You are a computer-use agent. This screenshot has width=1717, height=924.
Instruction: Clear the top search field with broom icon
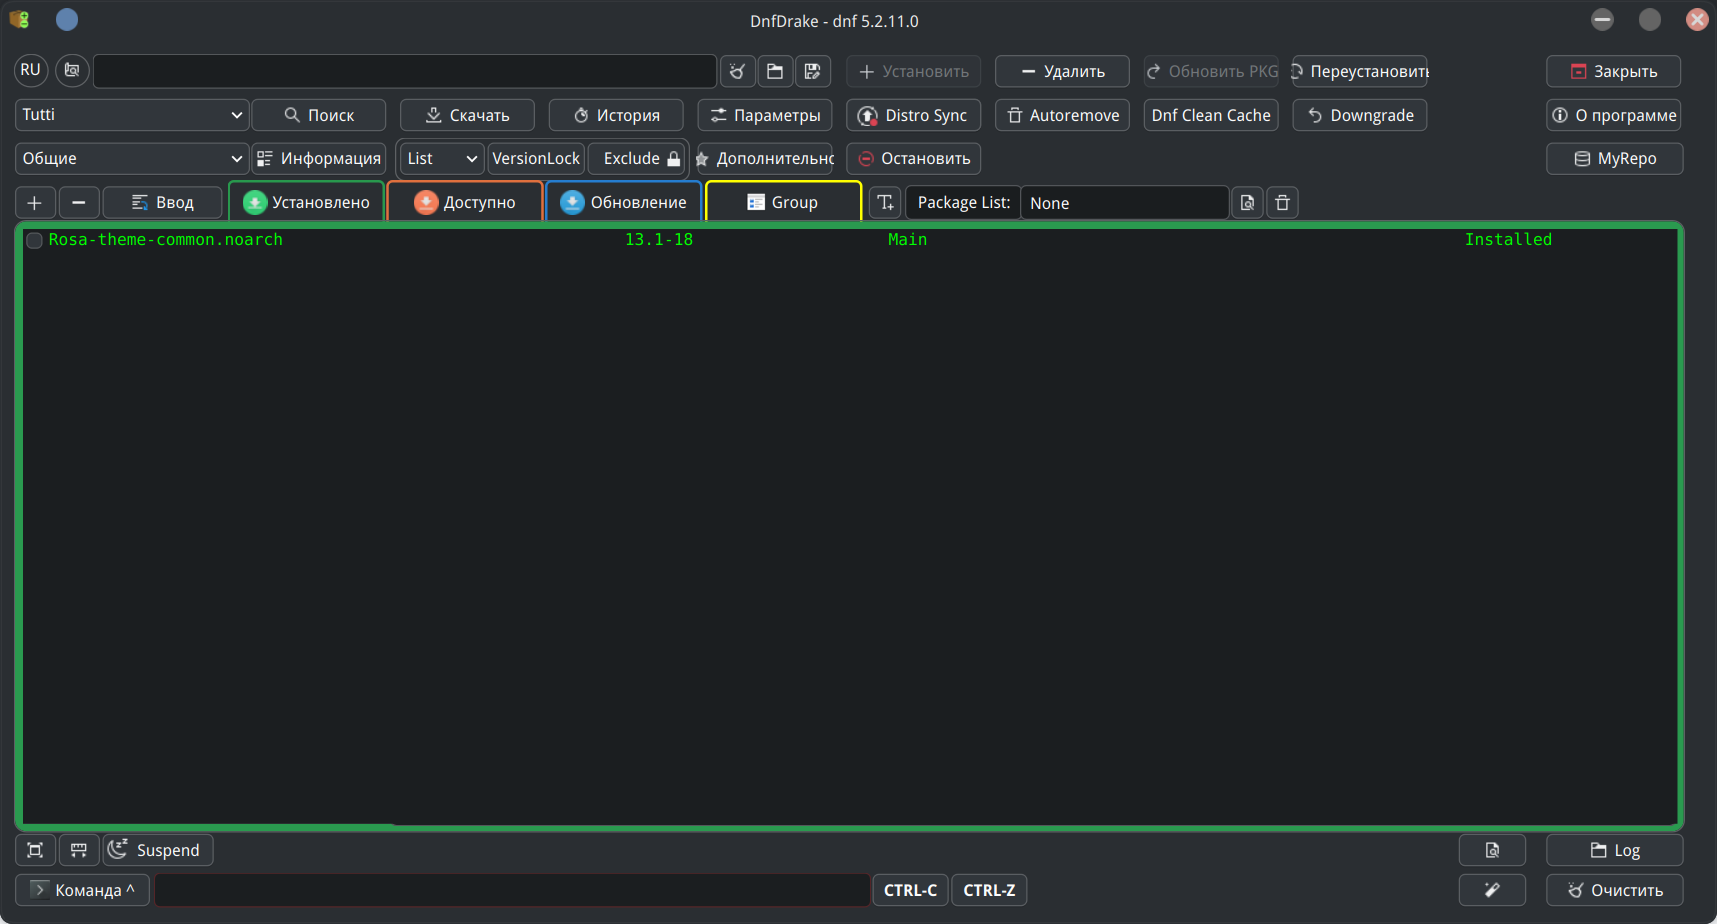(x=738, y=71)
